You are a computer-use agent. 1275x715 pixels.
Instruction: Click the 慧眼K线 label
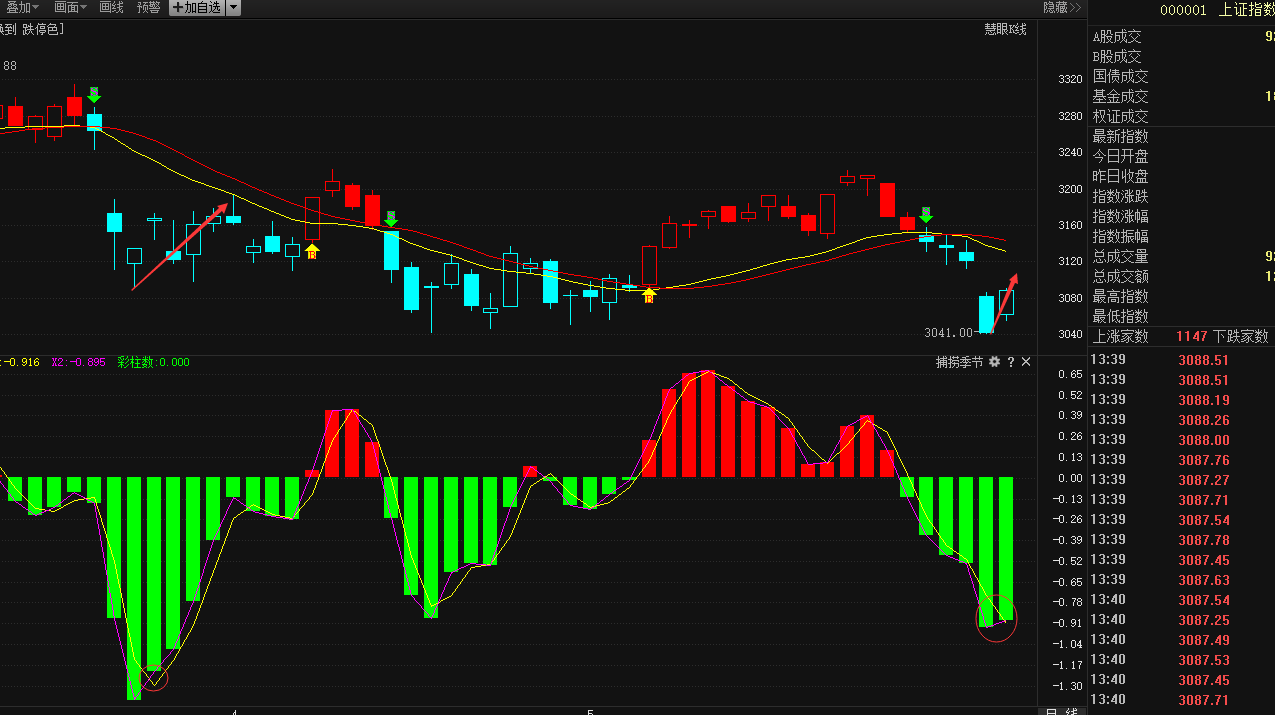1005,29
